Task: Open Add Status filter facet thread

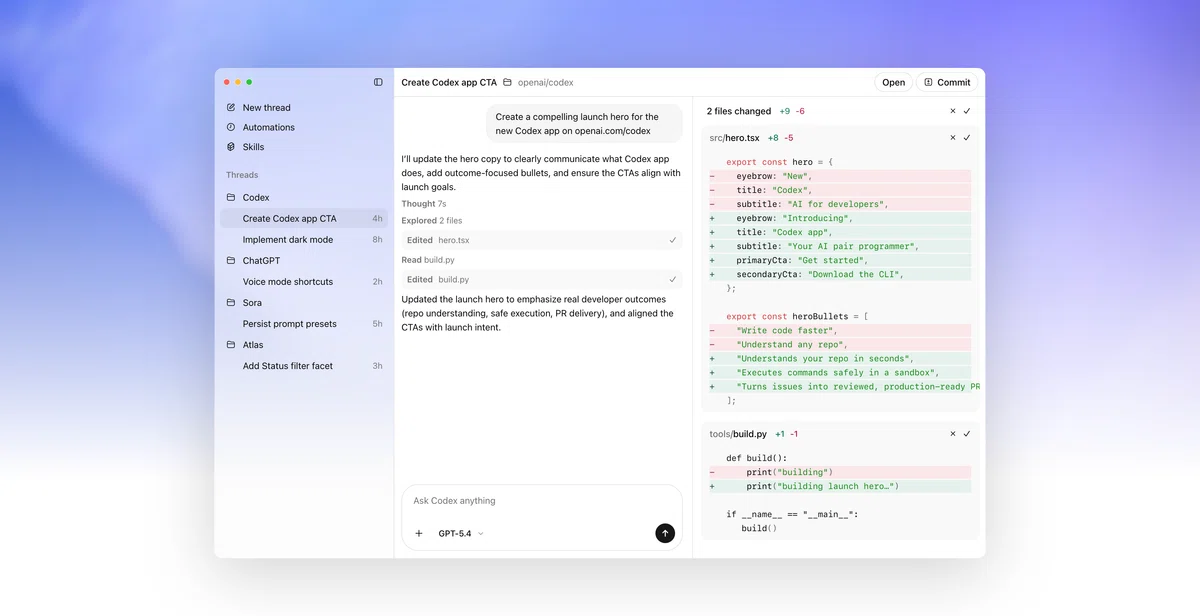Action: click(x=305, y=366)
